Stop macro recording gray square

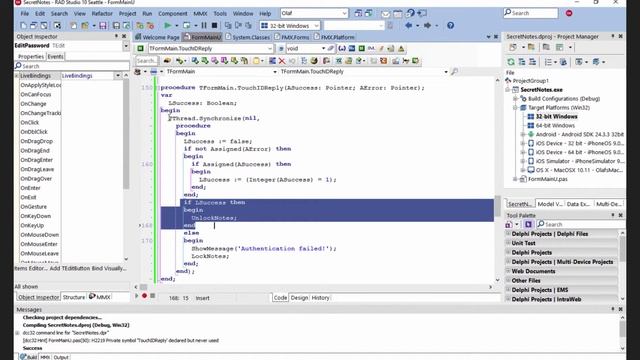[153, 296]
